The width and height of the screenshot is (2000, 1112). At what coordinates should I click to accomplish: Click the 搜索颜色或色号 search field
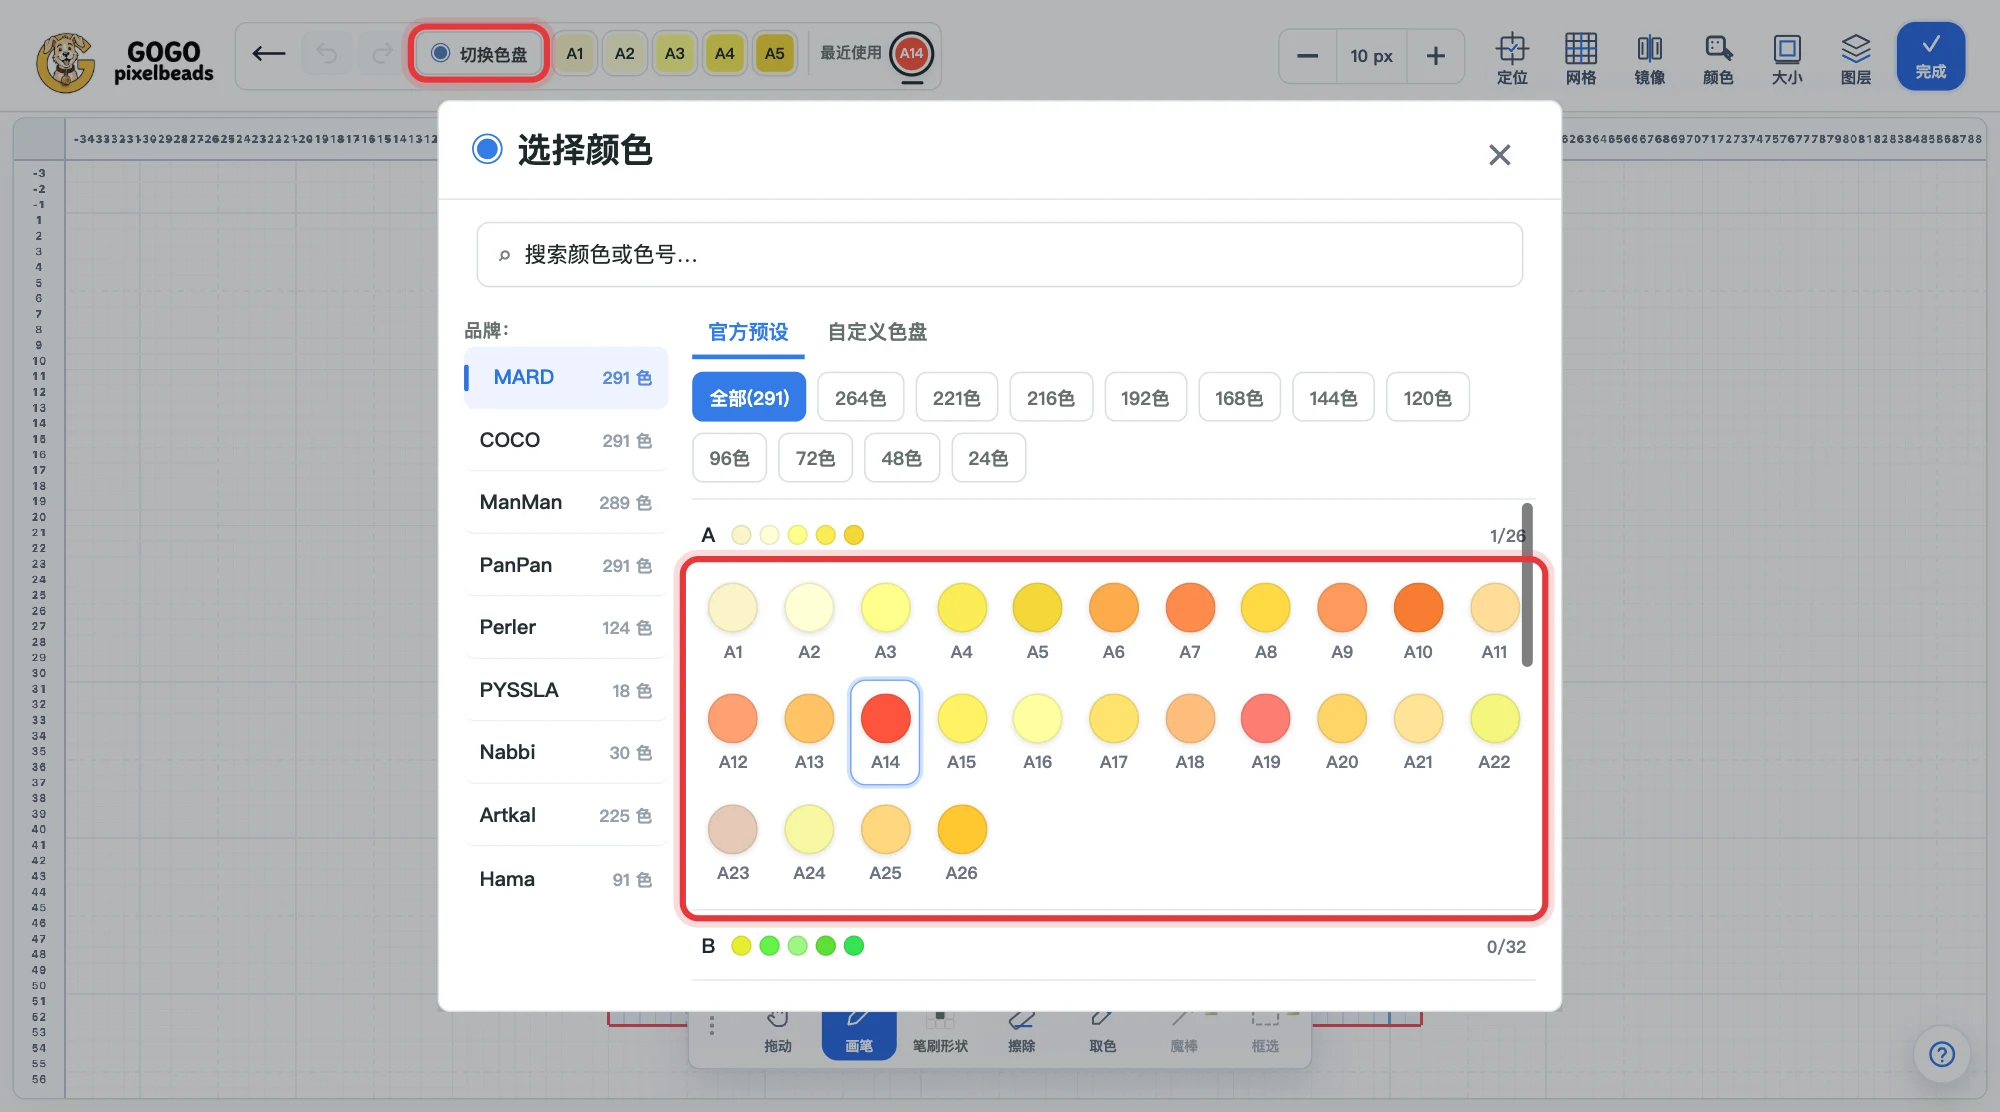1000,255
